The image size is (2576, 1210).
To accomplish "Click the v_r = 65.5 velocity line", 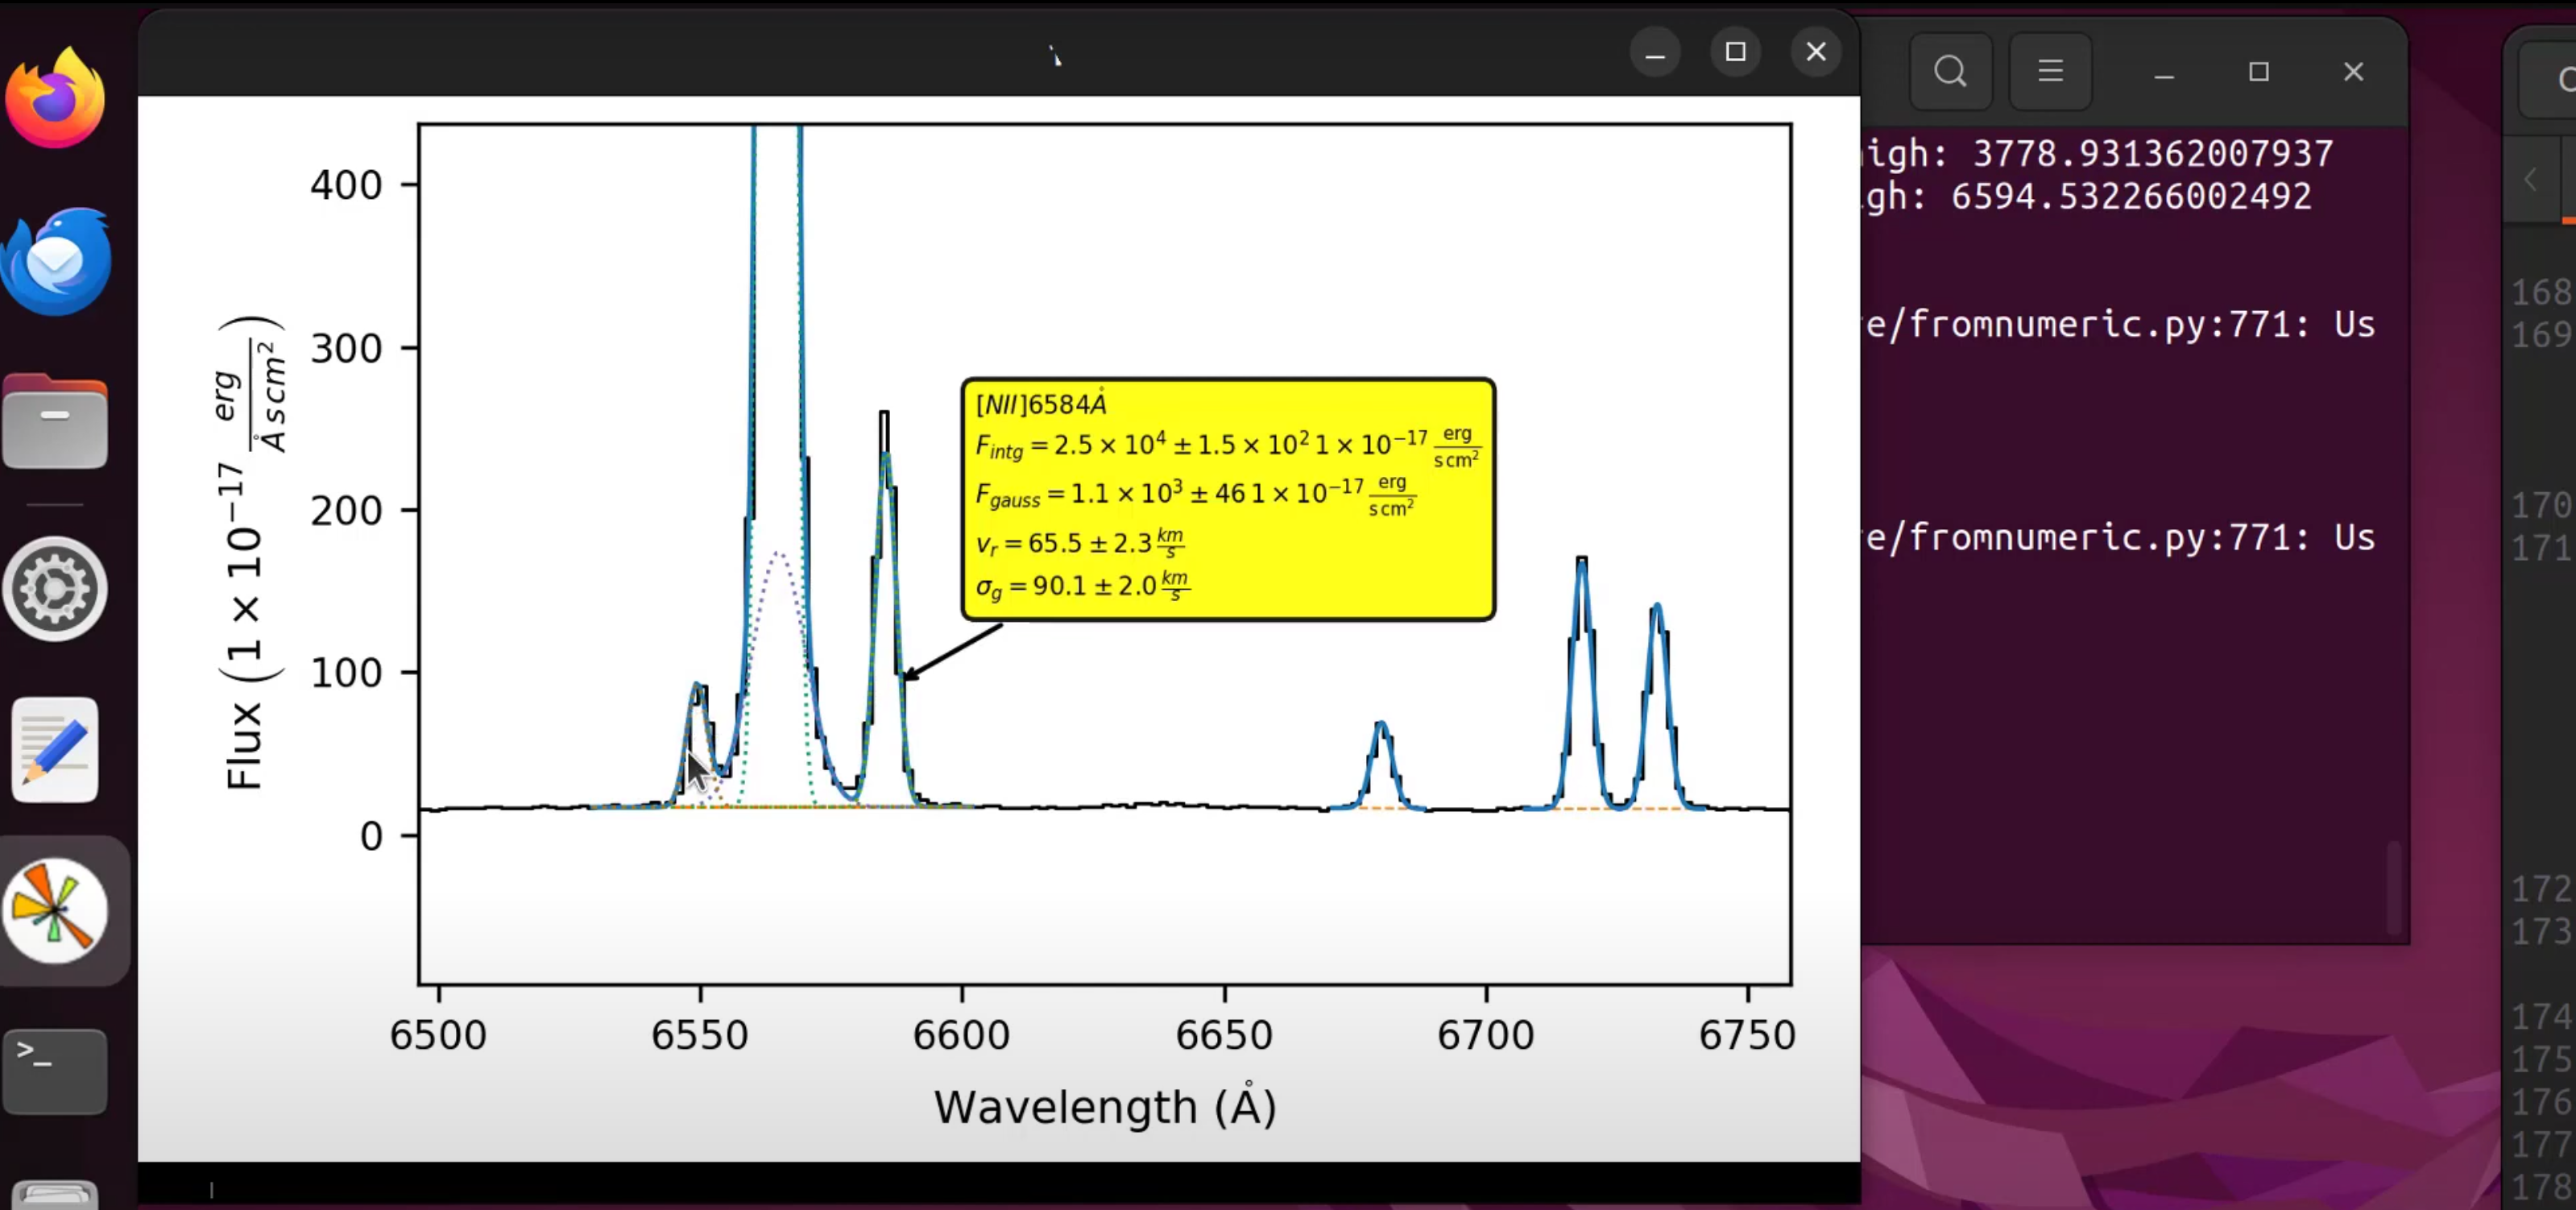I will pyautogui.click(x=1080, y=543).
